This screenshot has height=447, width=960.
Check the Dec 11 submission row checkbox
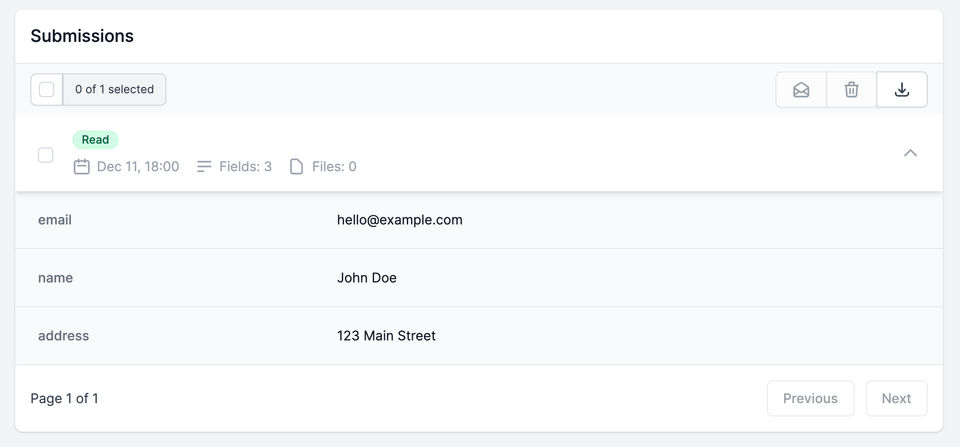(46, 155)
